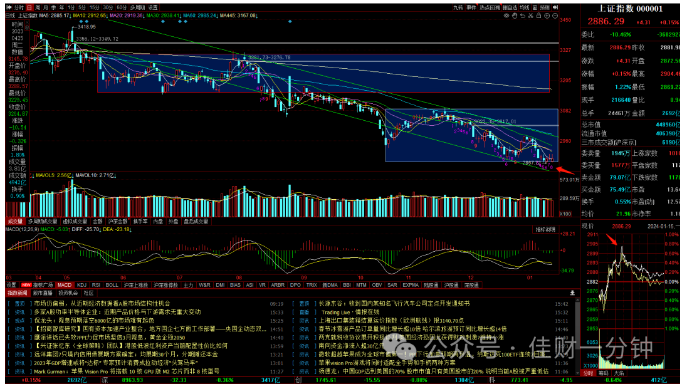The height and width of the screenshot is (384, 680).
Task: Select the BOLL indicator tab
Action: pyautogui.click(x=112, y=285)
